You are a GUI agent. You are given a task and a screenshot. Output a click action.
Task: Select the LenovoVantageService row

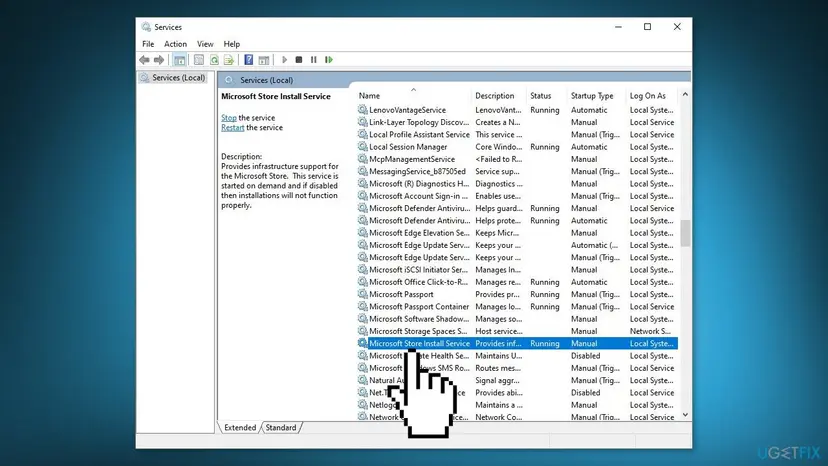point(518,110)
